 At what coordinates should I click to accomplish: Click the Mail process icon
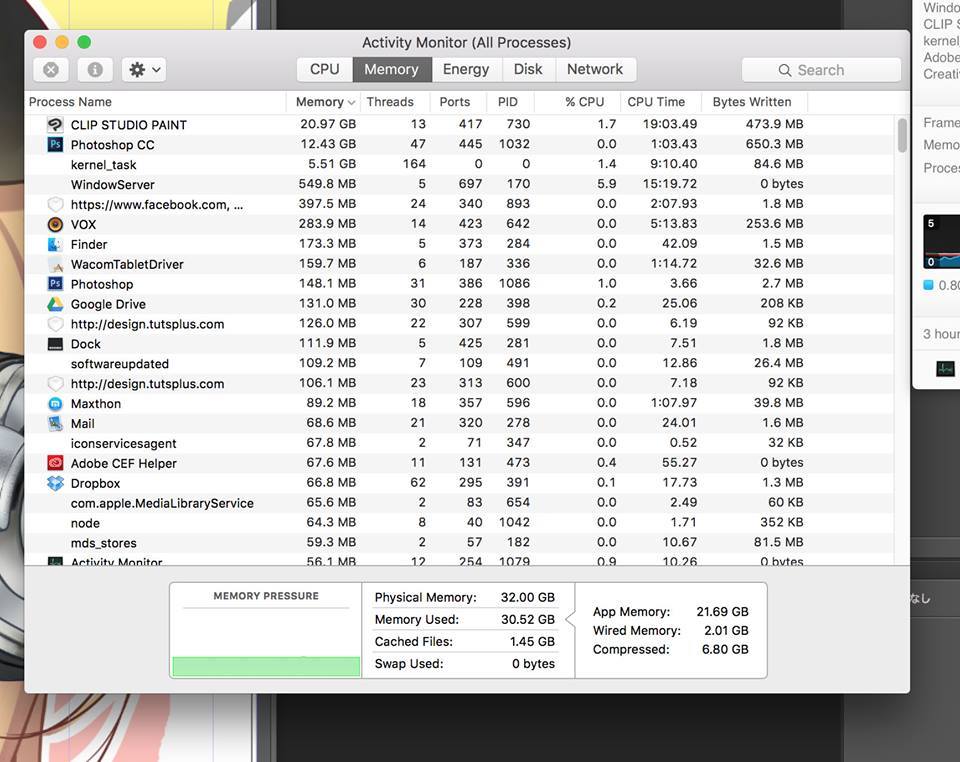55,424
